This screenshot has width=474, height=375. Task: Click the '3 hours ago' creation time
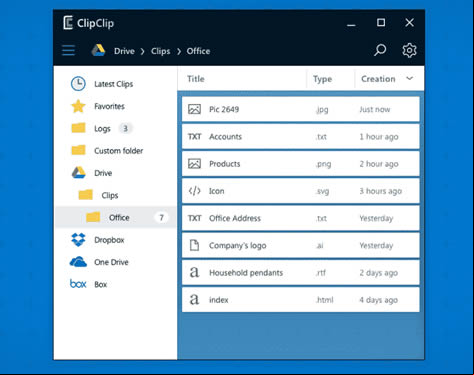(381, 191)
